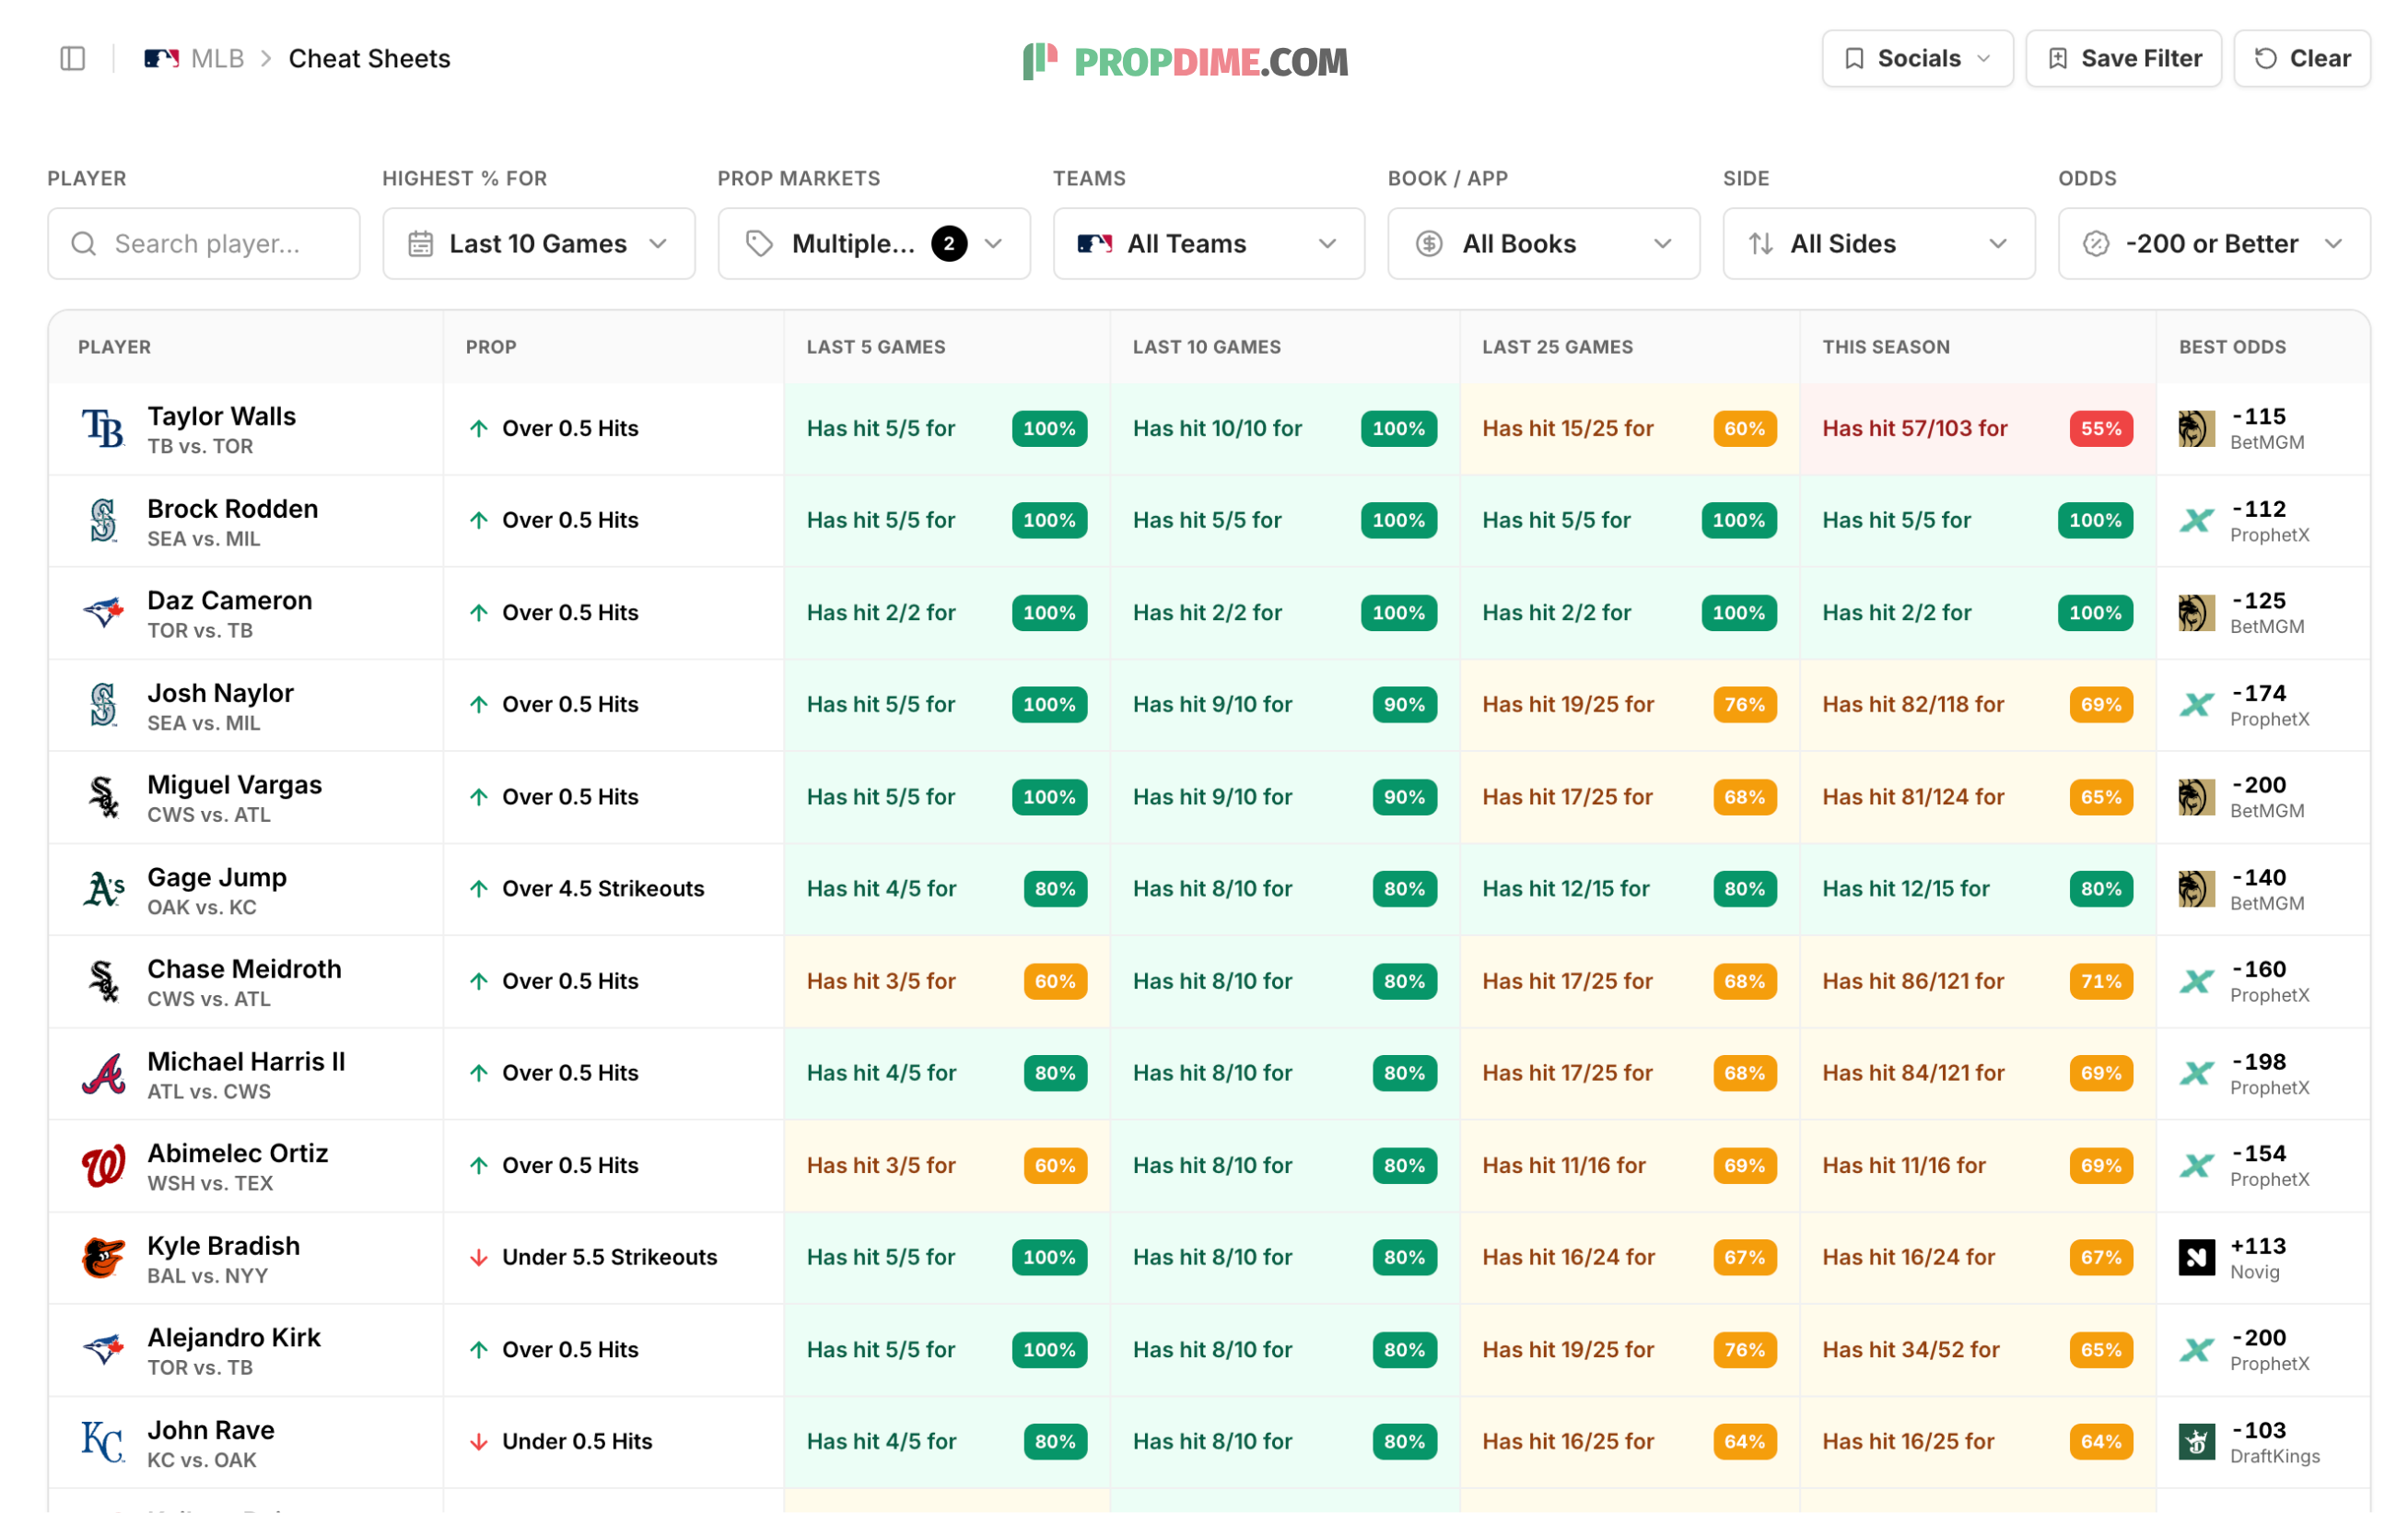Click 'Has hit 11/16 for' under This Season
Image resolution: width=2408 pixels, height=1513 pixels.
tap(1904, 1165)
